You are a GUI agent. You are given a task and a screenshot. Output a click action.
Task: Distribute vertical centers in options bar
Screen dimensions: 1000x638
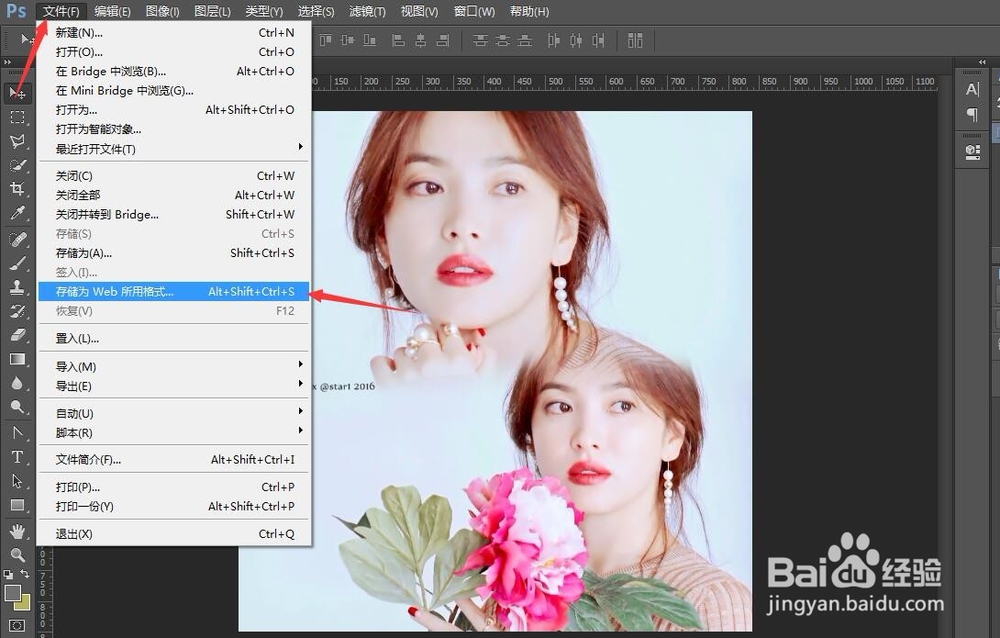[503, 41]
